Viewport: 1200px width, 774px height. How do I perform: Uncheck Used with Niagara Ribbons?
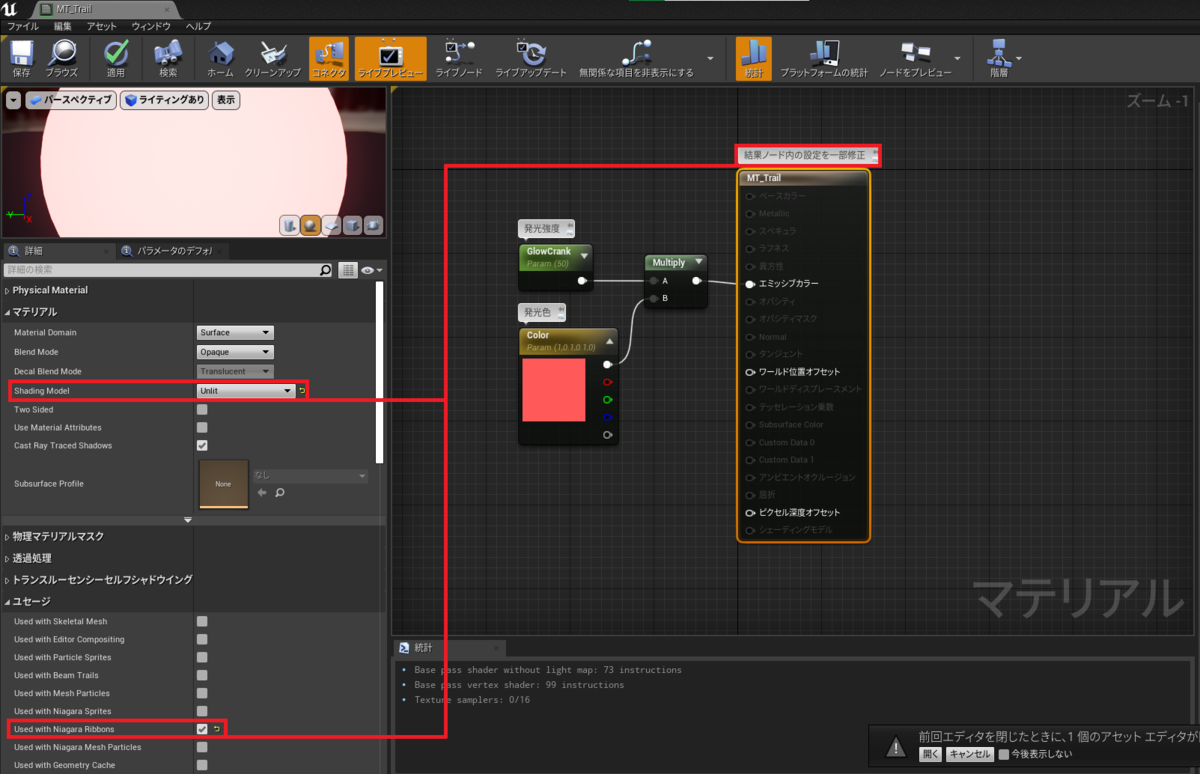click(202, 729)
